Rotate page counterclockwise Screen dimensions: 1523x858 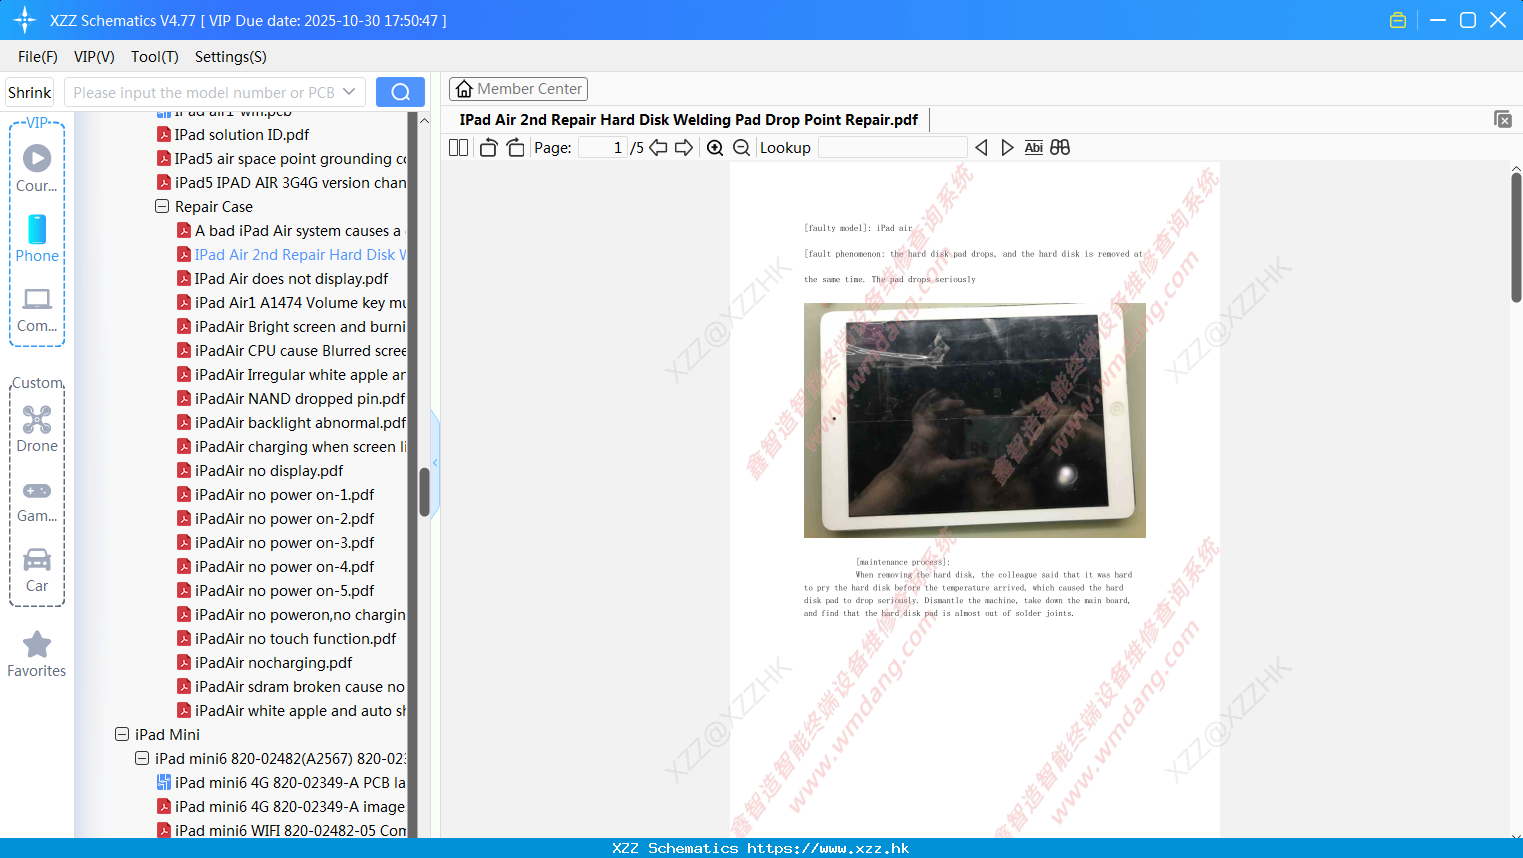click(488, 148)
